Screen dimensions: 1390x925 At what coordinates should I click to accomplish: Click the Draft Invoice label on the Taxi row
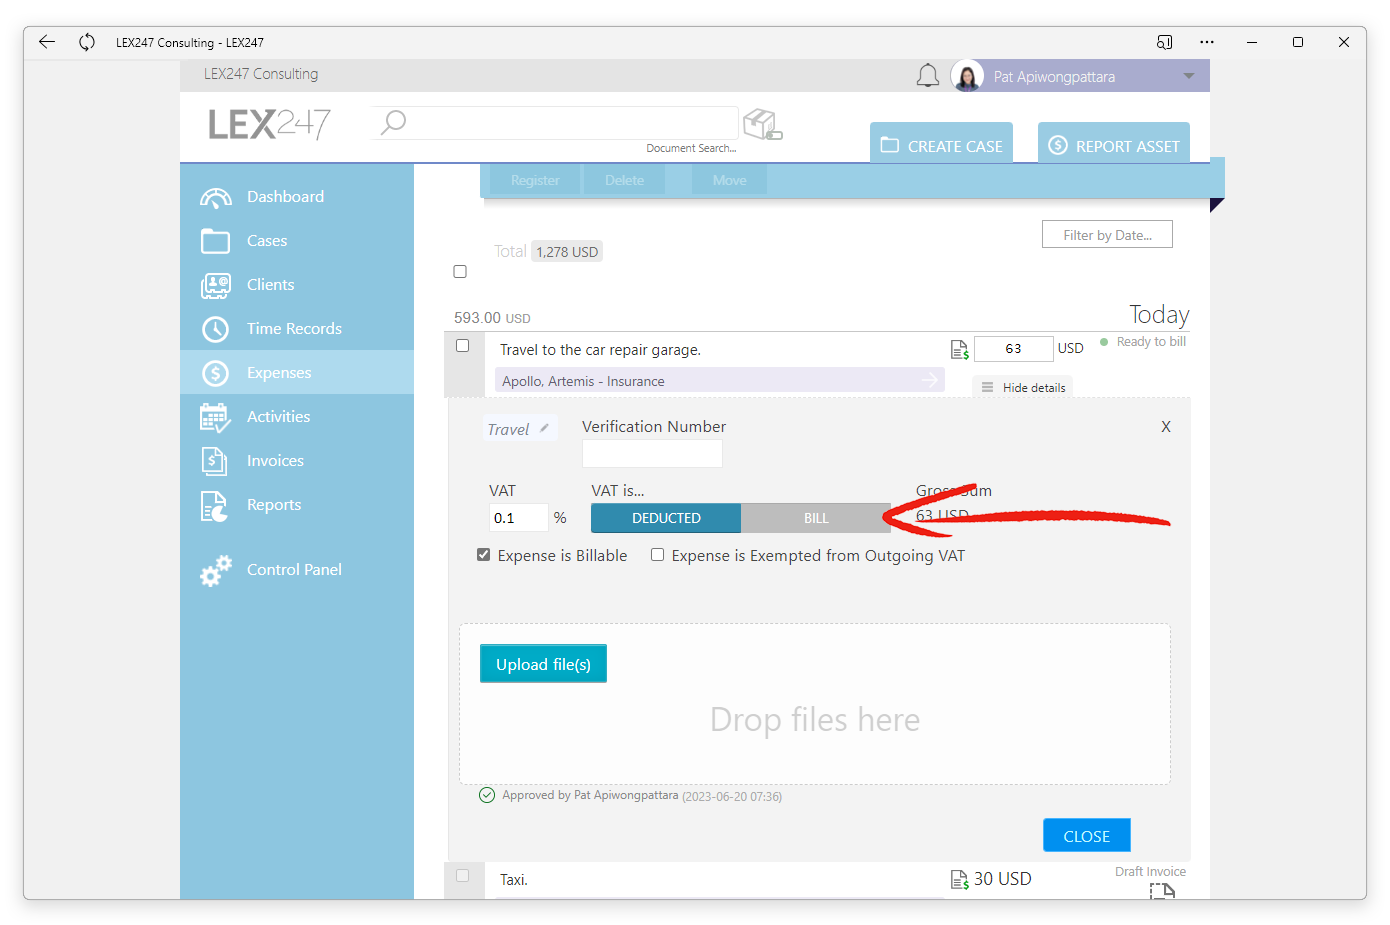(1150, 872)
